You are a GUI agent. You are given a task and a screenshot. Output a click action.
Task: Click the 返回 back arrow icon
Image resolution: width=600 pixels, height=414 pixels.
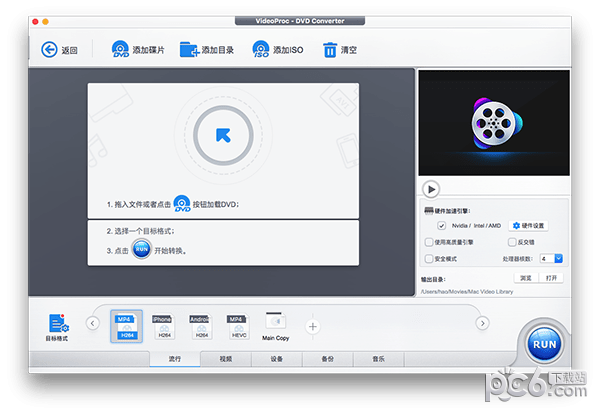(x=49, y=50)
